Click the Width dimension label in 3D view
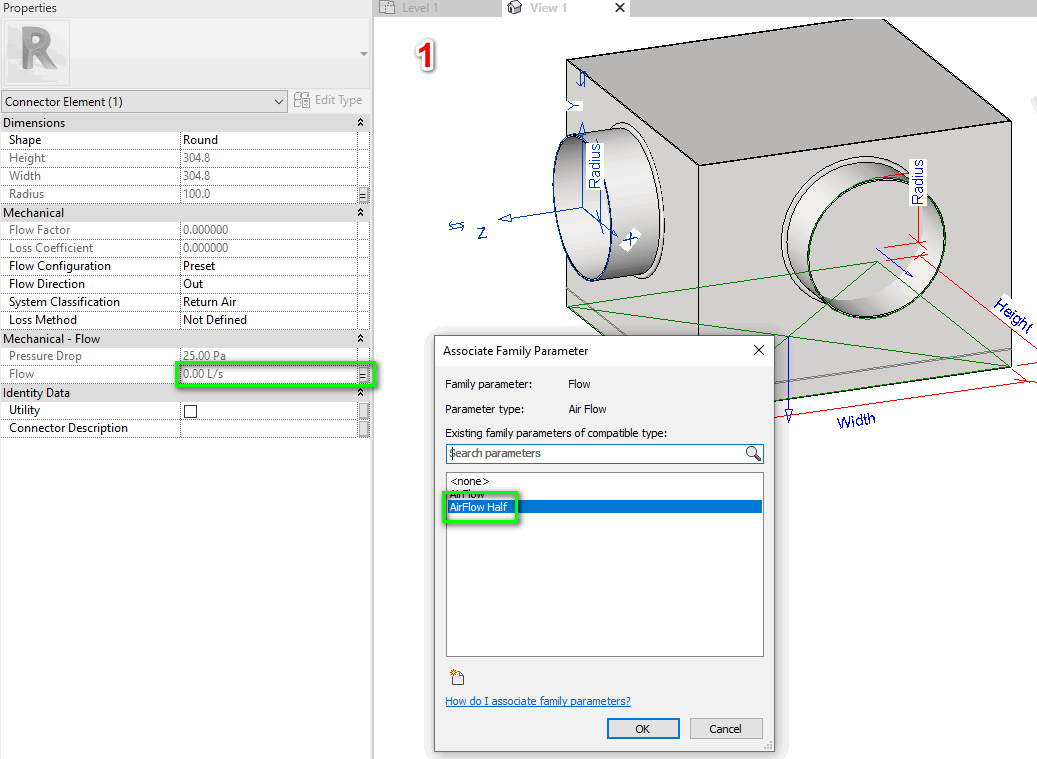Viewport: 1037px width, 759px height. (856, 420)
